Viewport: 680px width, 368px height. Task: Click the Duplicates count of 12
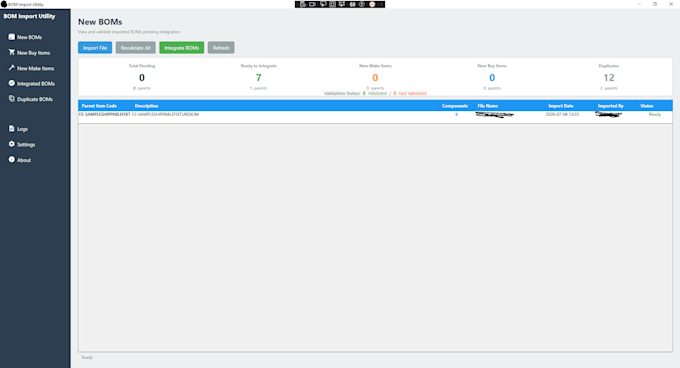click(609, 78)
